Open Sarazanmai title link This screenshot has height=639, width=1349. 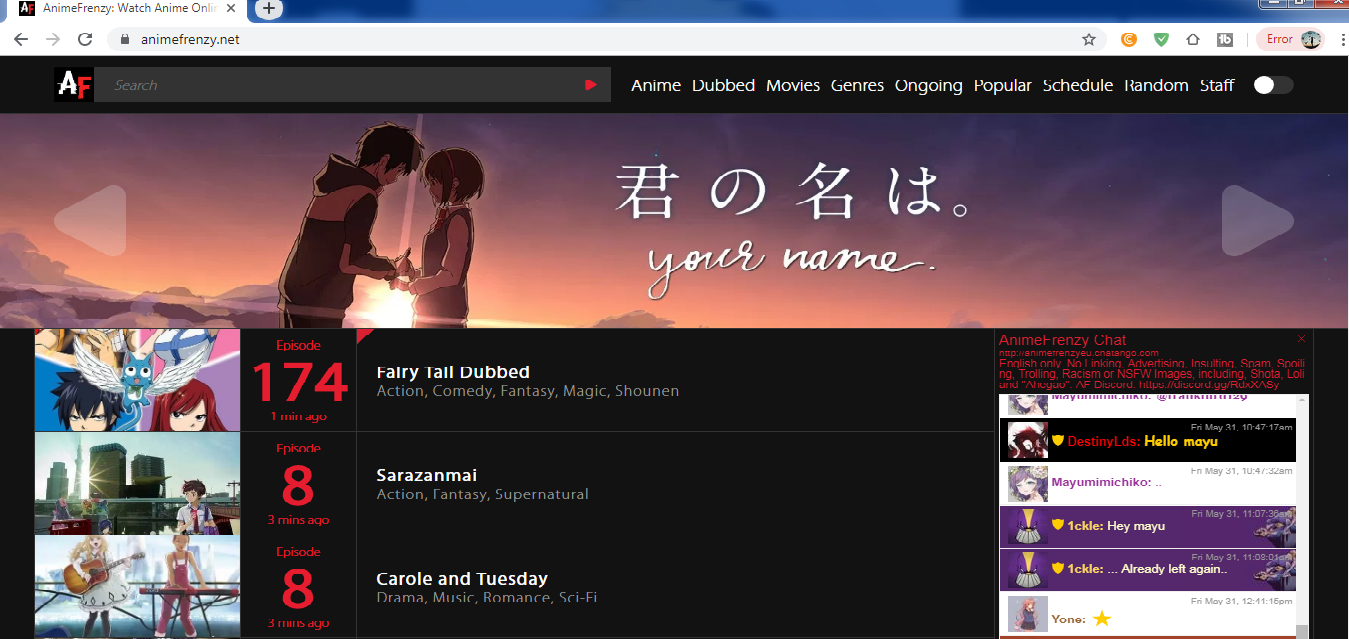coord(426,475)
